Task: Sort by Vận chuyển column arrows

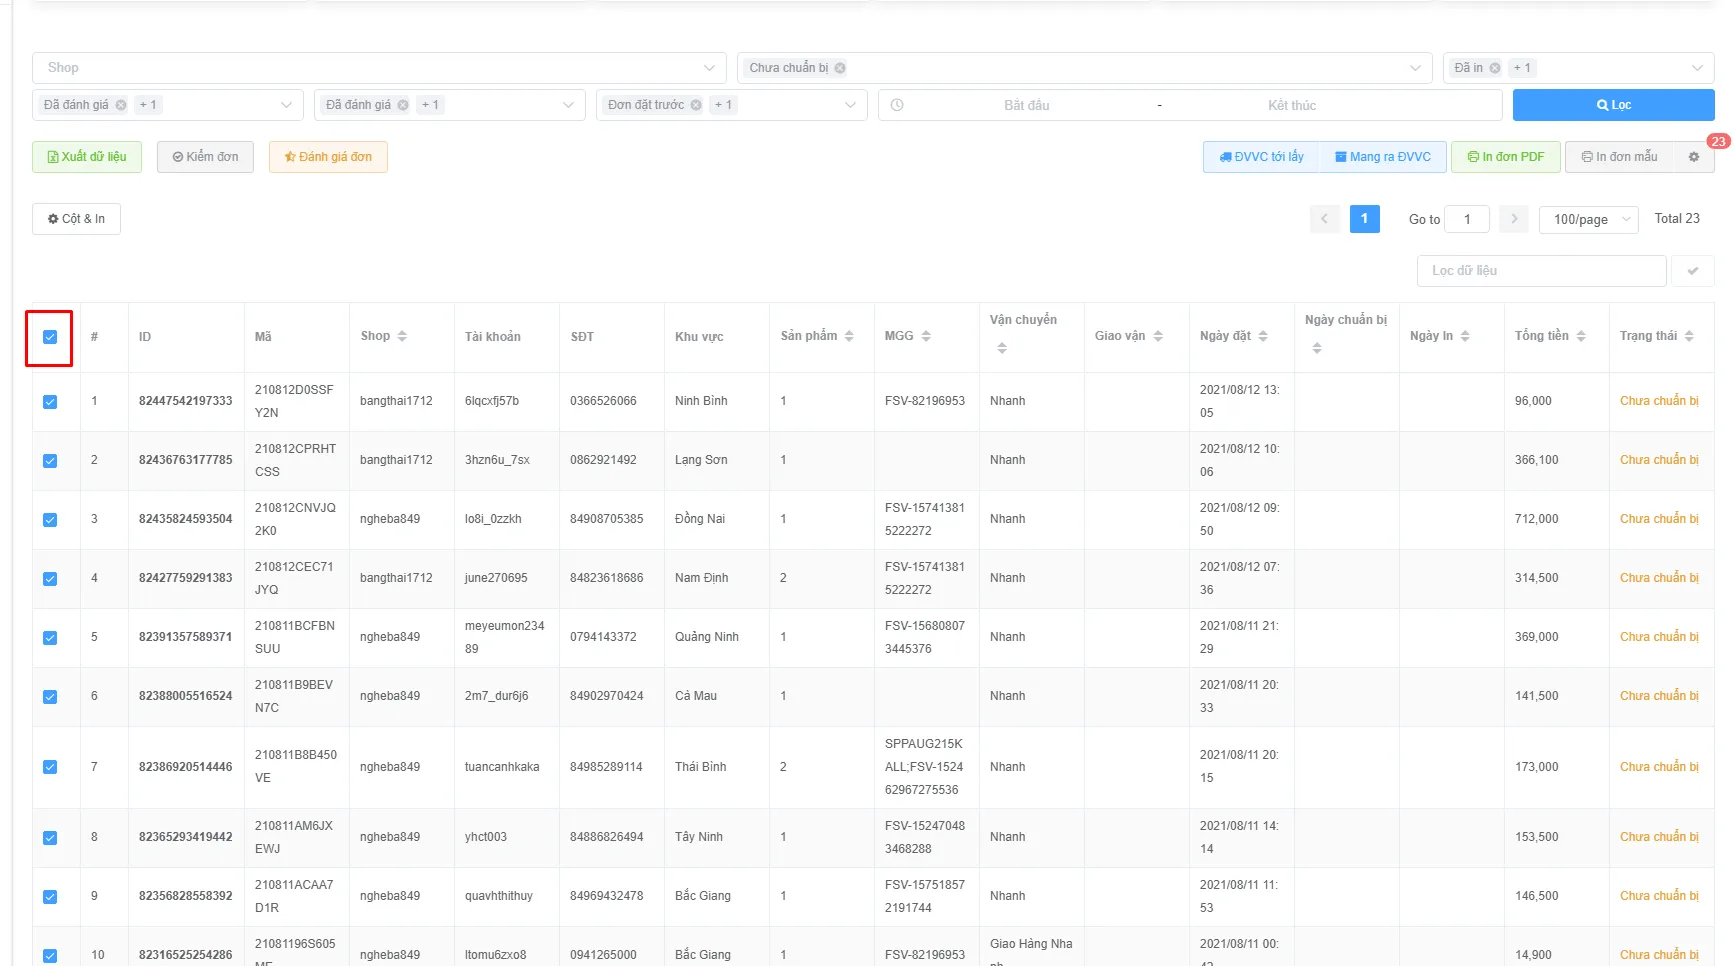Action: click(1002, 348)
